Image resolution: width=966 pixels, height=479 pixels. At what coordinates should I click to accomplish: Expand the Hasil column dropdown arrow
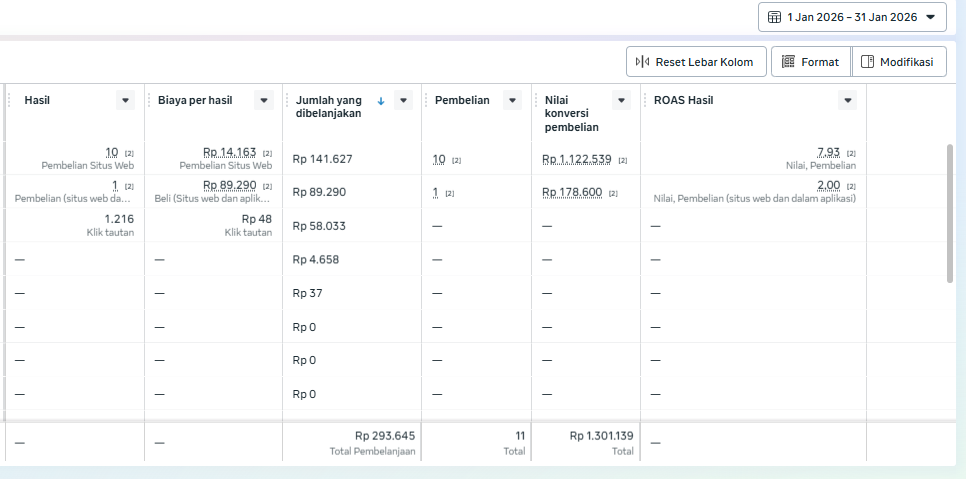point(125,100)
